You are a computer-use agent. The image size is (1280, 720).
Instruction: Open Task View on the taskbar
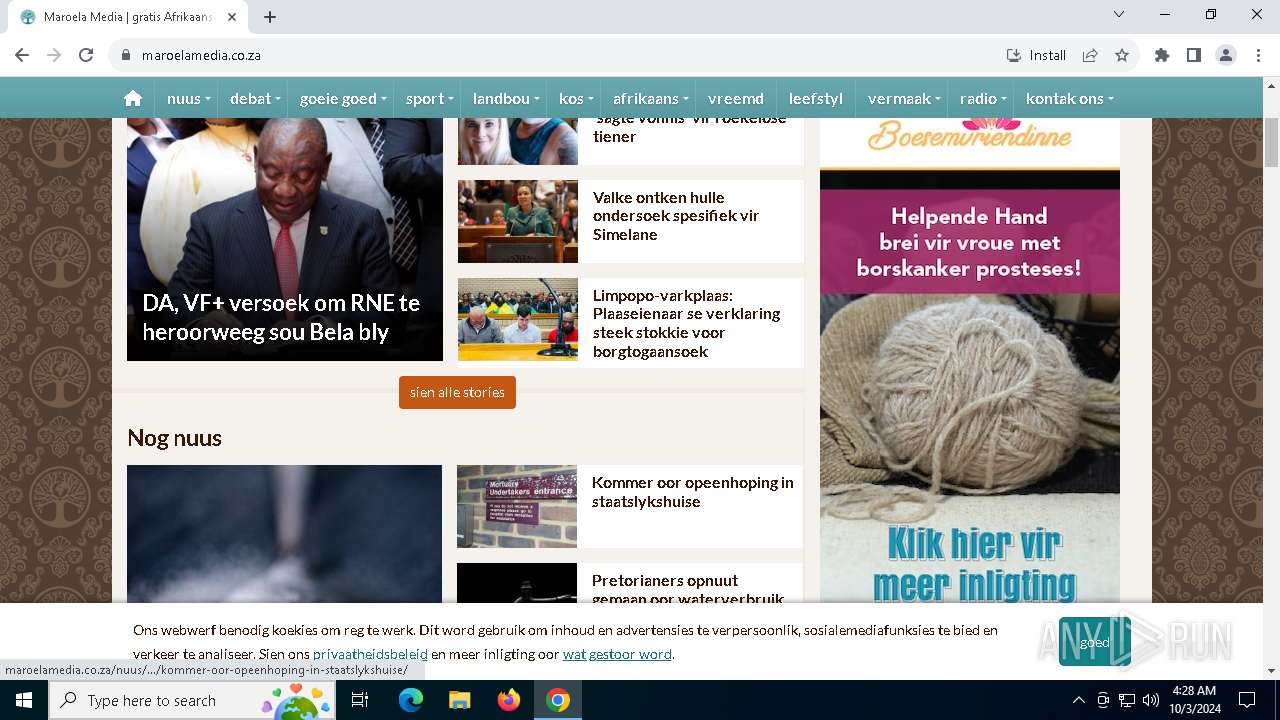coord(360,700)
